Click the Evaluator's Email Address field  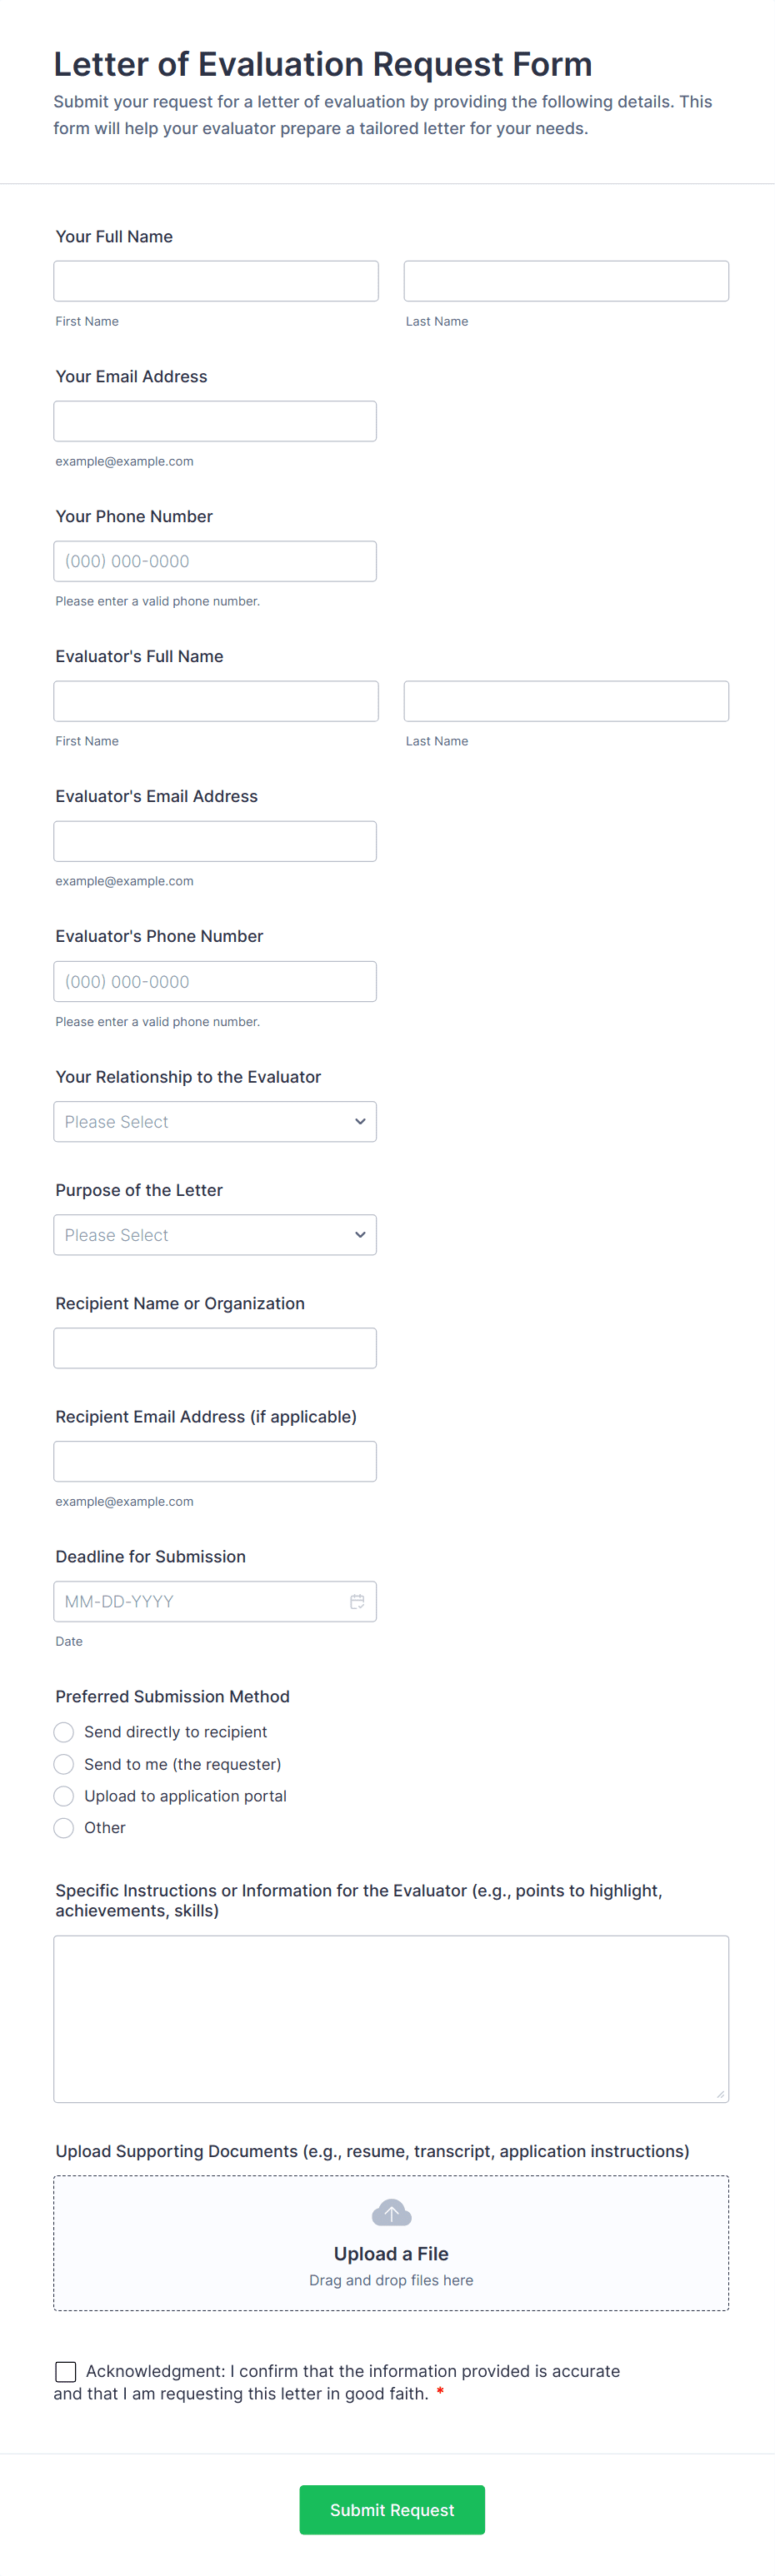click(215, 841)
